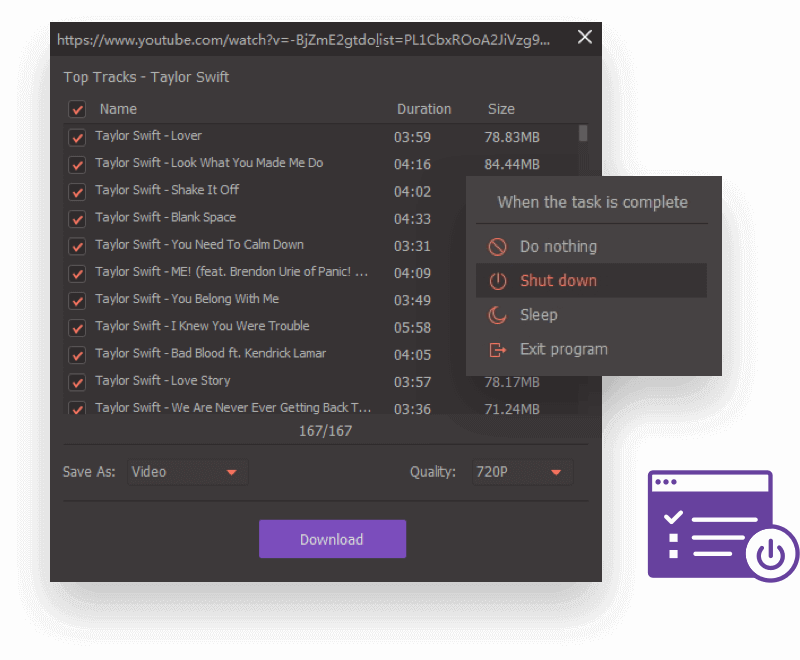Click the Bad Blood ft. Kendrick Lamar title
The image size is (800, 660).
tap(210, 353)
